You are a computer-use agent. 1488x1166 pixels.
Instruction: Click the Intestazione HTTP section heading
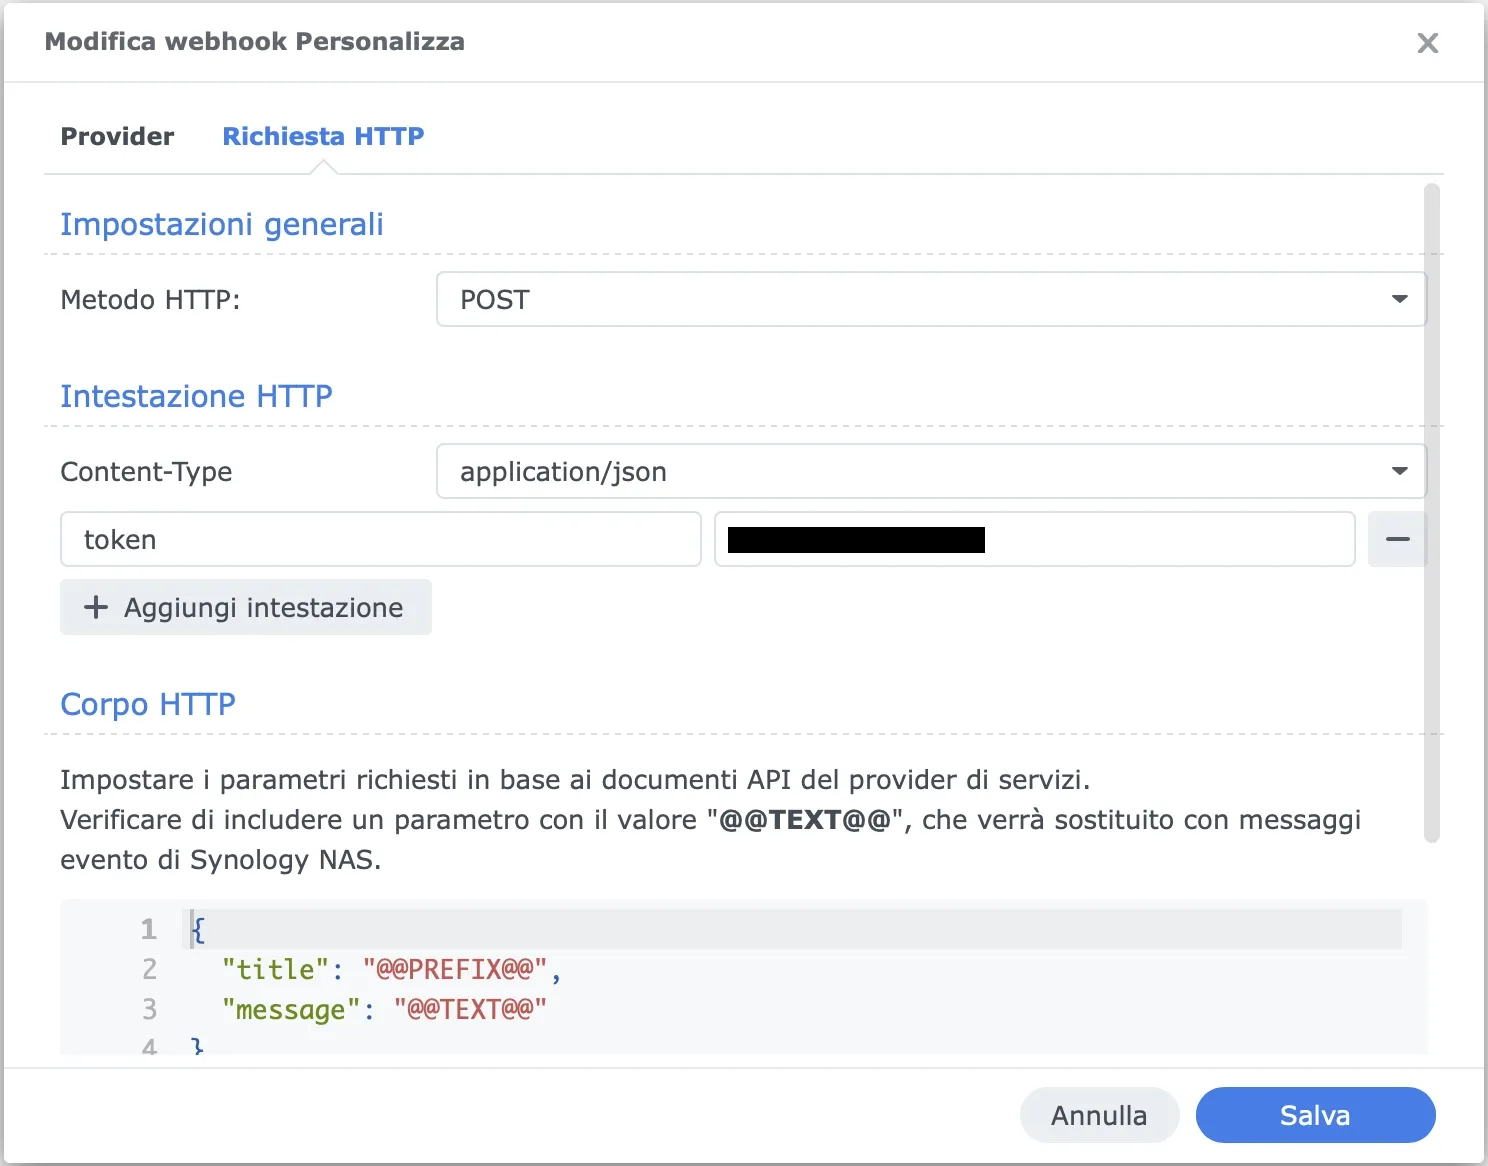[x=196, y=396]
